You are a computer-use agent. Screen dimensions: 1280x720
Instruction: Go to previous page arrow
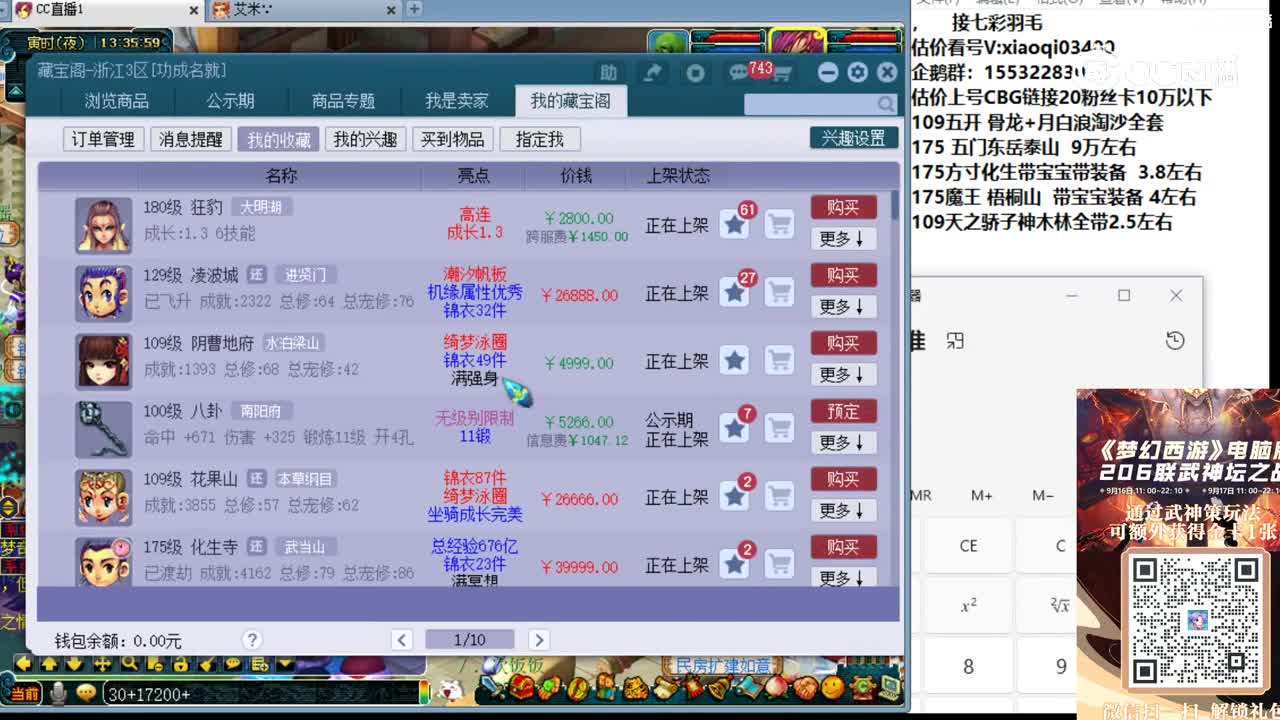click(402, 640)
